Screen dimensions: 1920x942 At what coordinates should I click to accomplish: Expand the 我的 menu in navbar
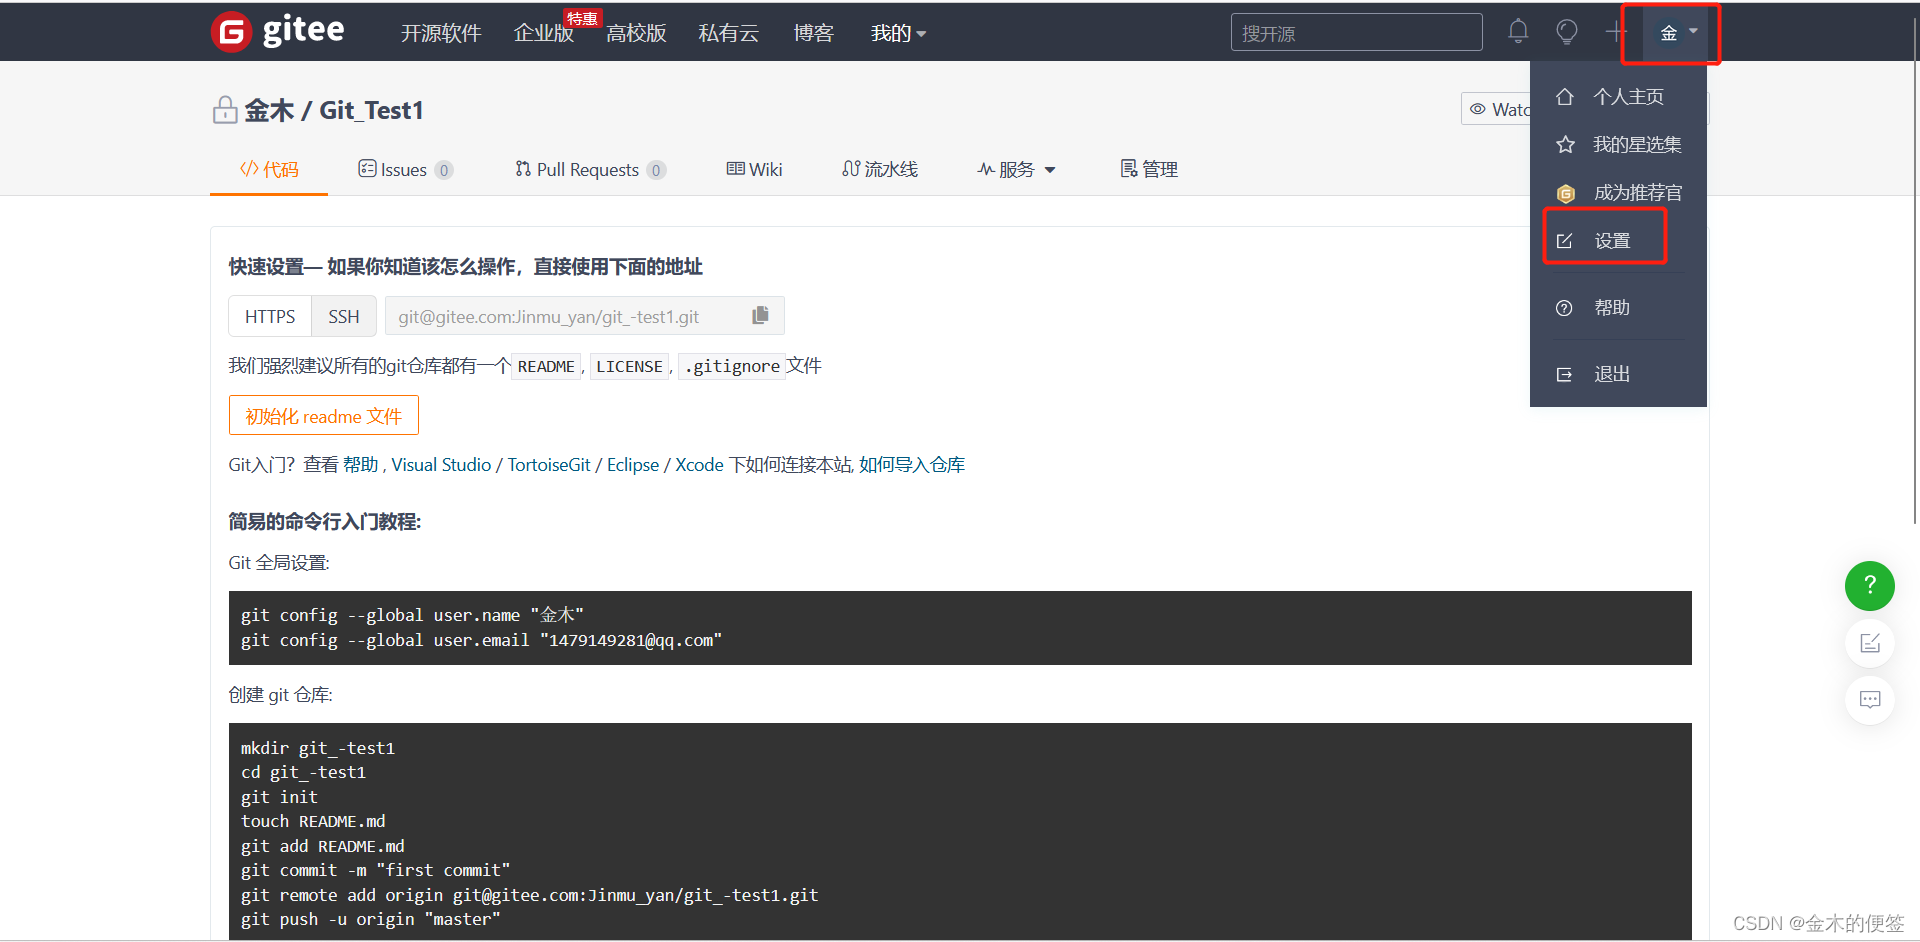pyautogui.click(x=898, y=34)
